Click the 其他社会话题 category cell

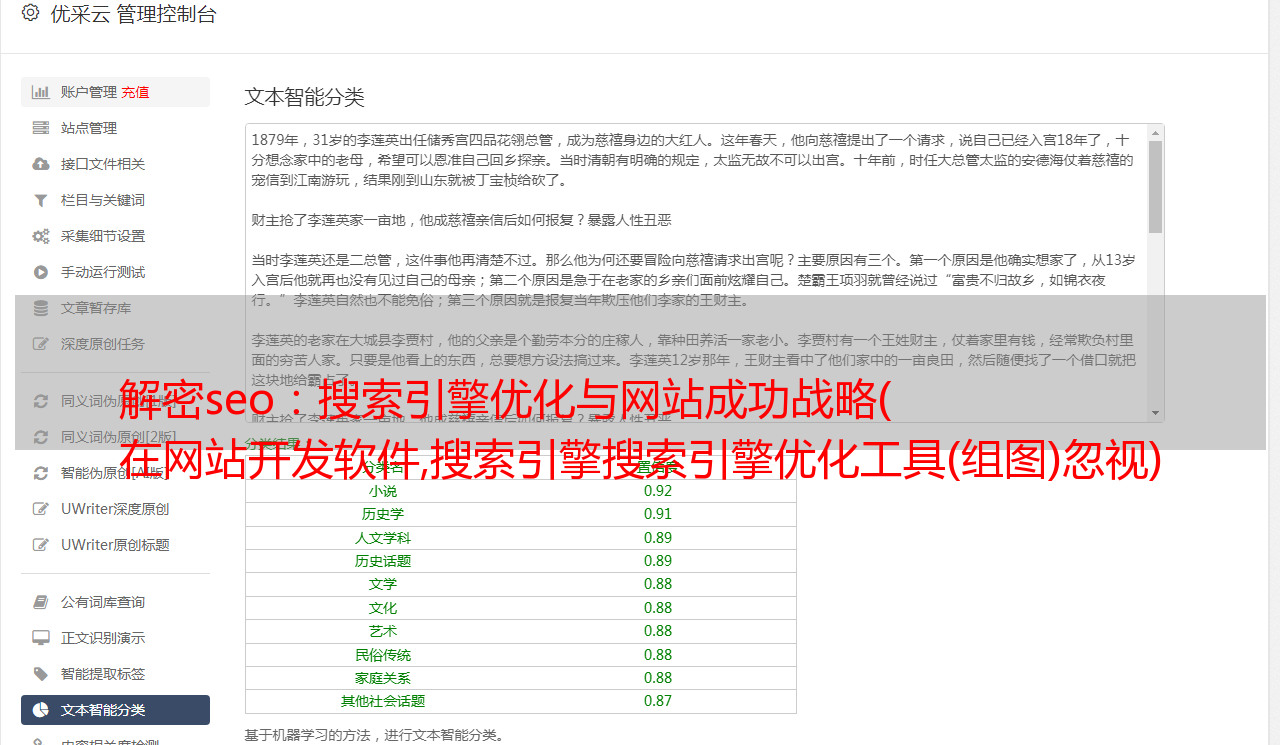[383, 701]
